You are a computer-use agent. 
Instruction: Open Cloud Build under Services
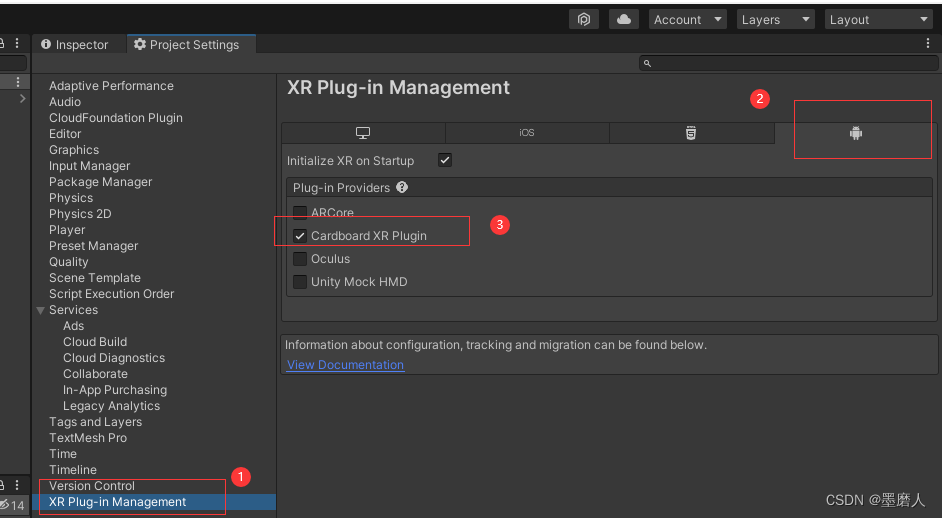click(x=95, y=342)
